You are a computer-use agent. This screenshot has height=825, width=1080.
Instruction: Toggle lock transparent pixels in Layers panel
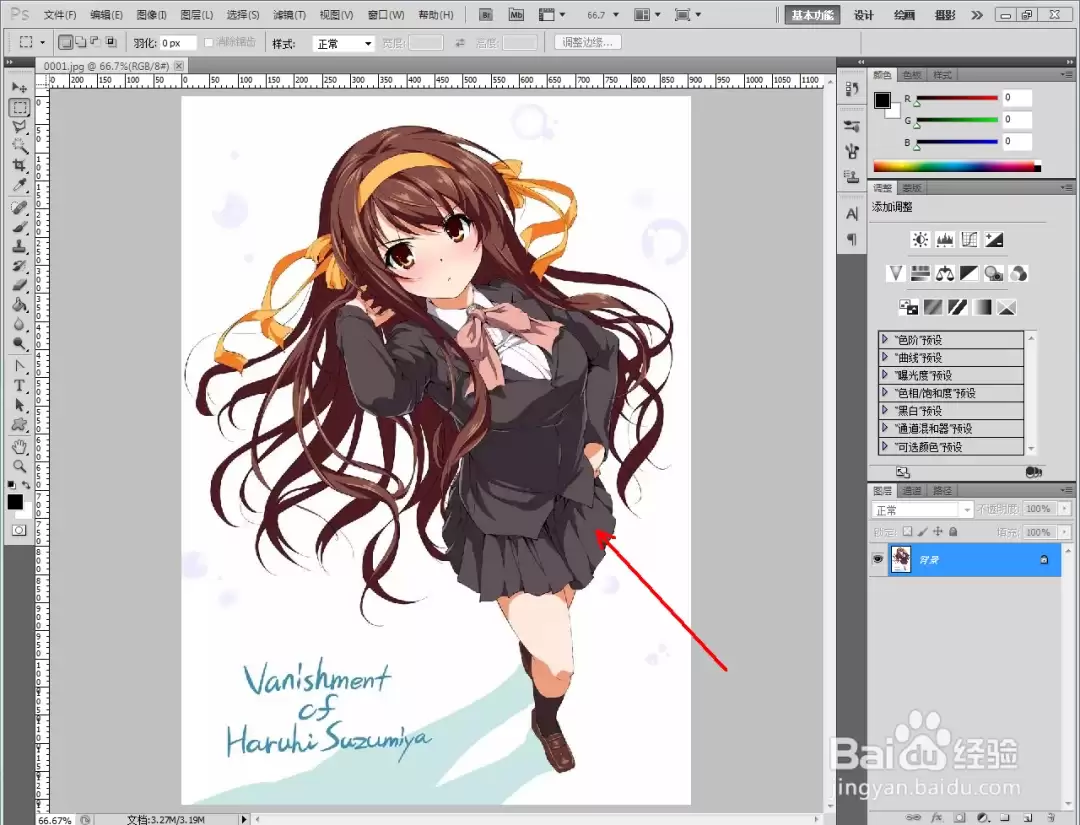pos(907,532)
